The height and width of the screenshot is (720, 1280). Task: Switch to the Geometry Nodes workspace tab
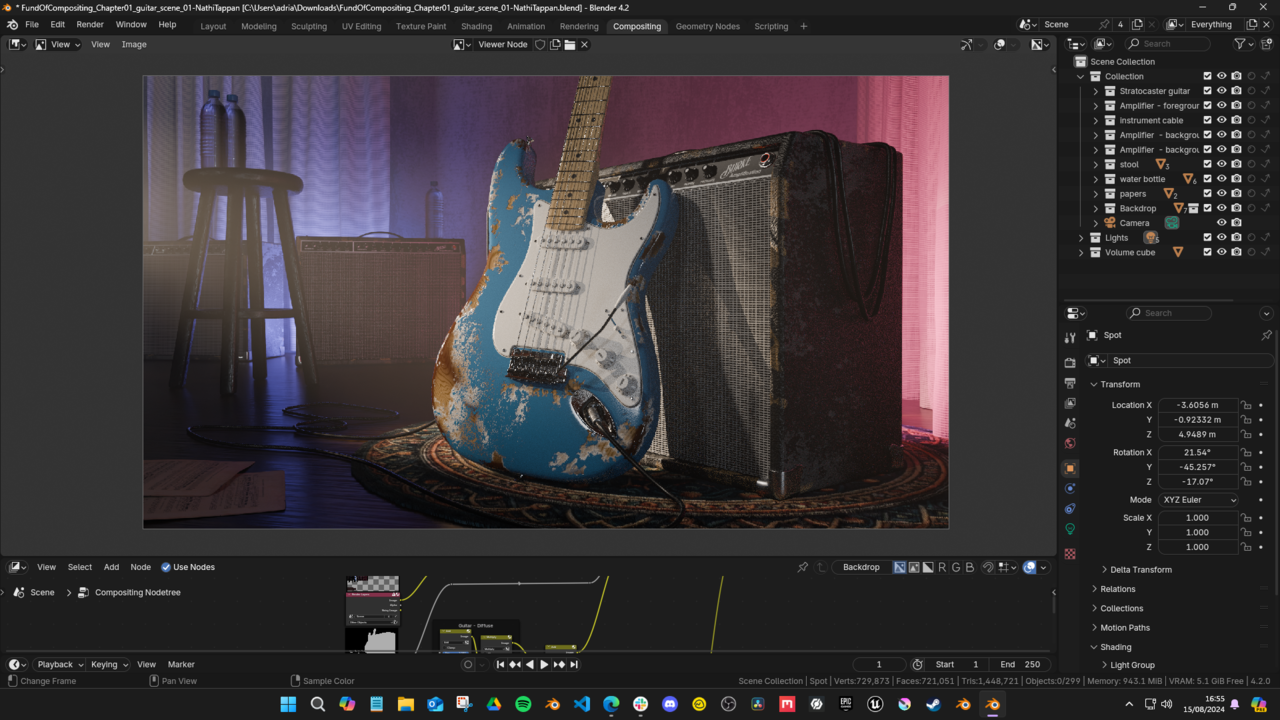pos(707,26)
